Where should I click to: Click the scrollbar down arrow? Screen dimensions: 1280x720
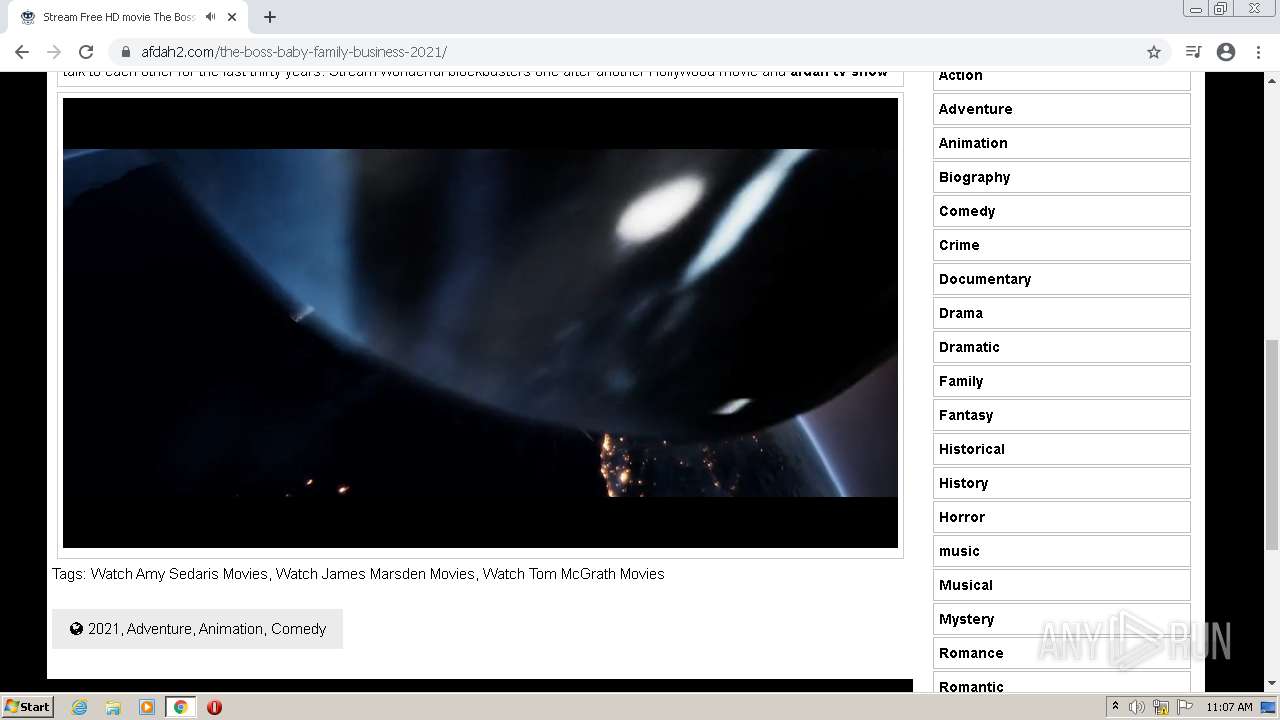click(x=1272, y=684)
